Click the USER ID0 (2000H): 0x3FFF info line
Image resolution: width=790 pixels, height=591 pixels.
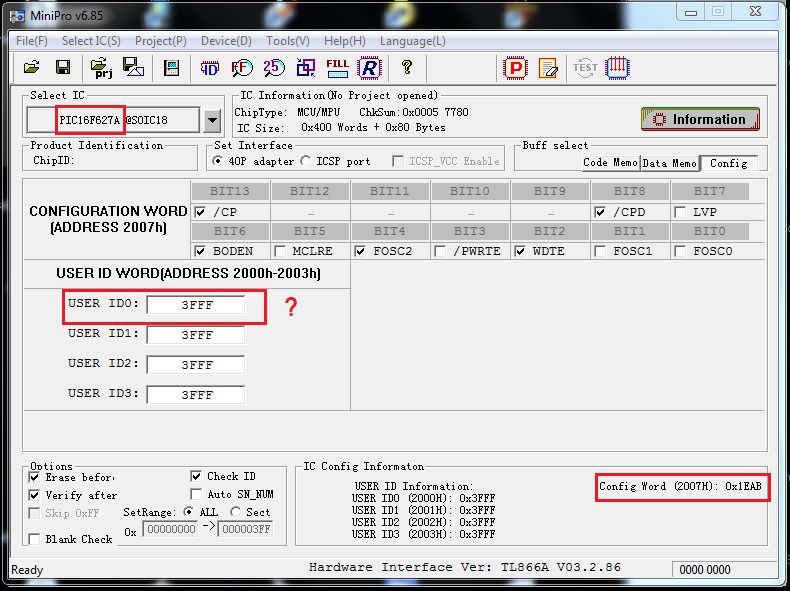tap(423, 498)
